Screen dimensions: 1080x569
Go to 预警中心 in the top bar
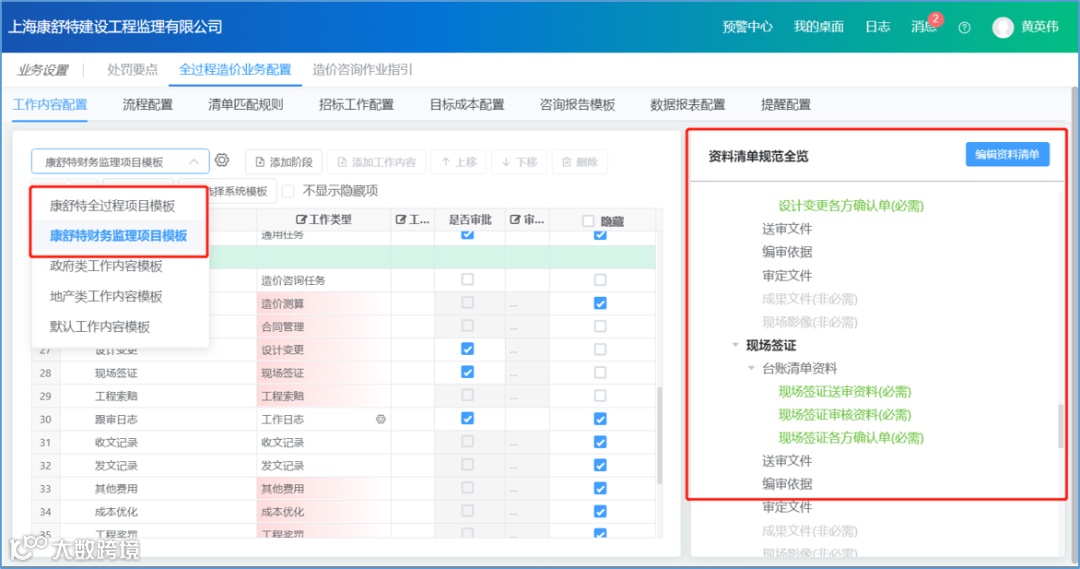click(747, 27)
